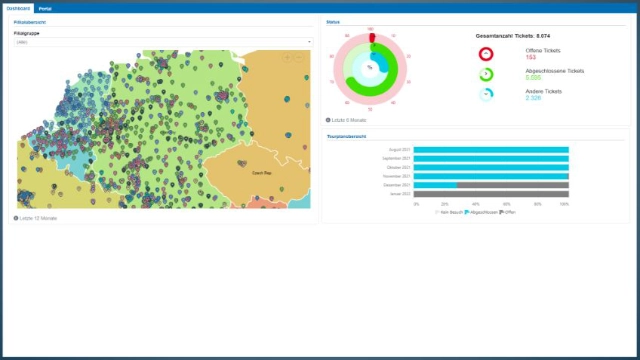
Task: Click the Tourplanübersicht panel title
Action: coord(347,137)
